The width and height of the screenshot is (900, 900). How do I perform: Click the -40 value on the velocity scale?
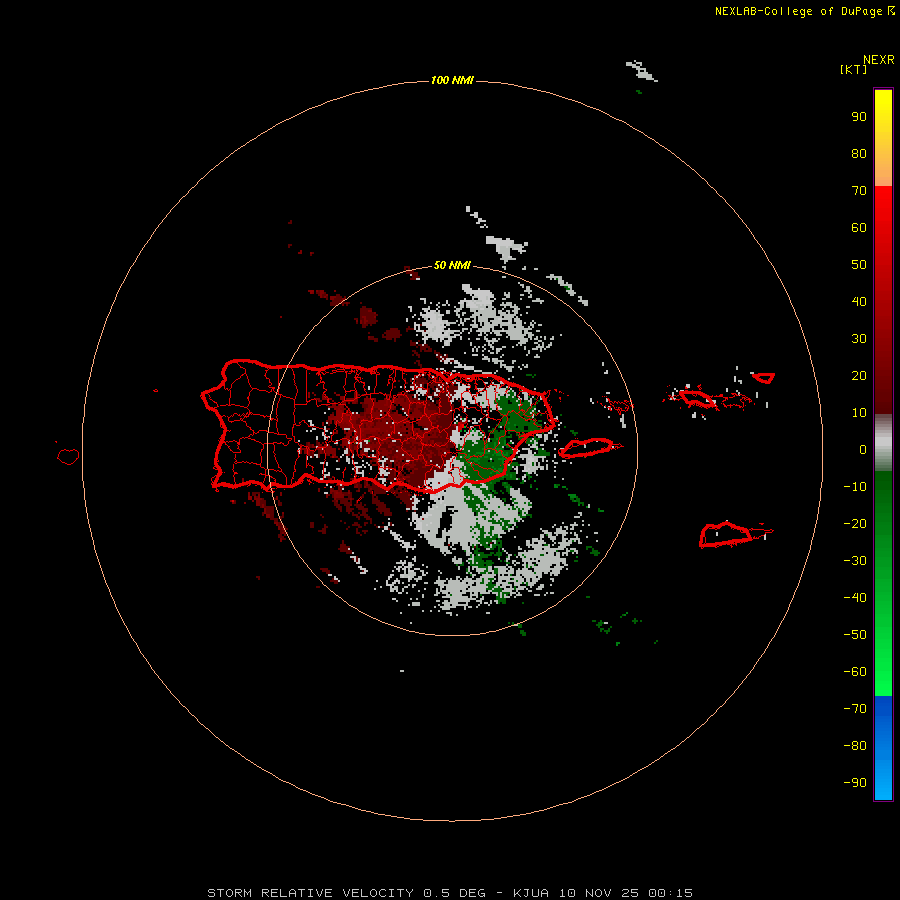855,598
